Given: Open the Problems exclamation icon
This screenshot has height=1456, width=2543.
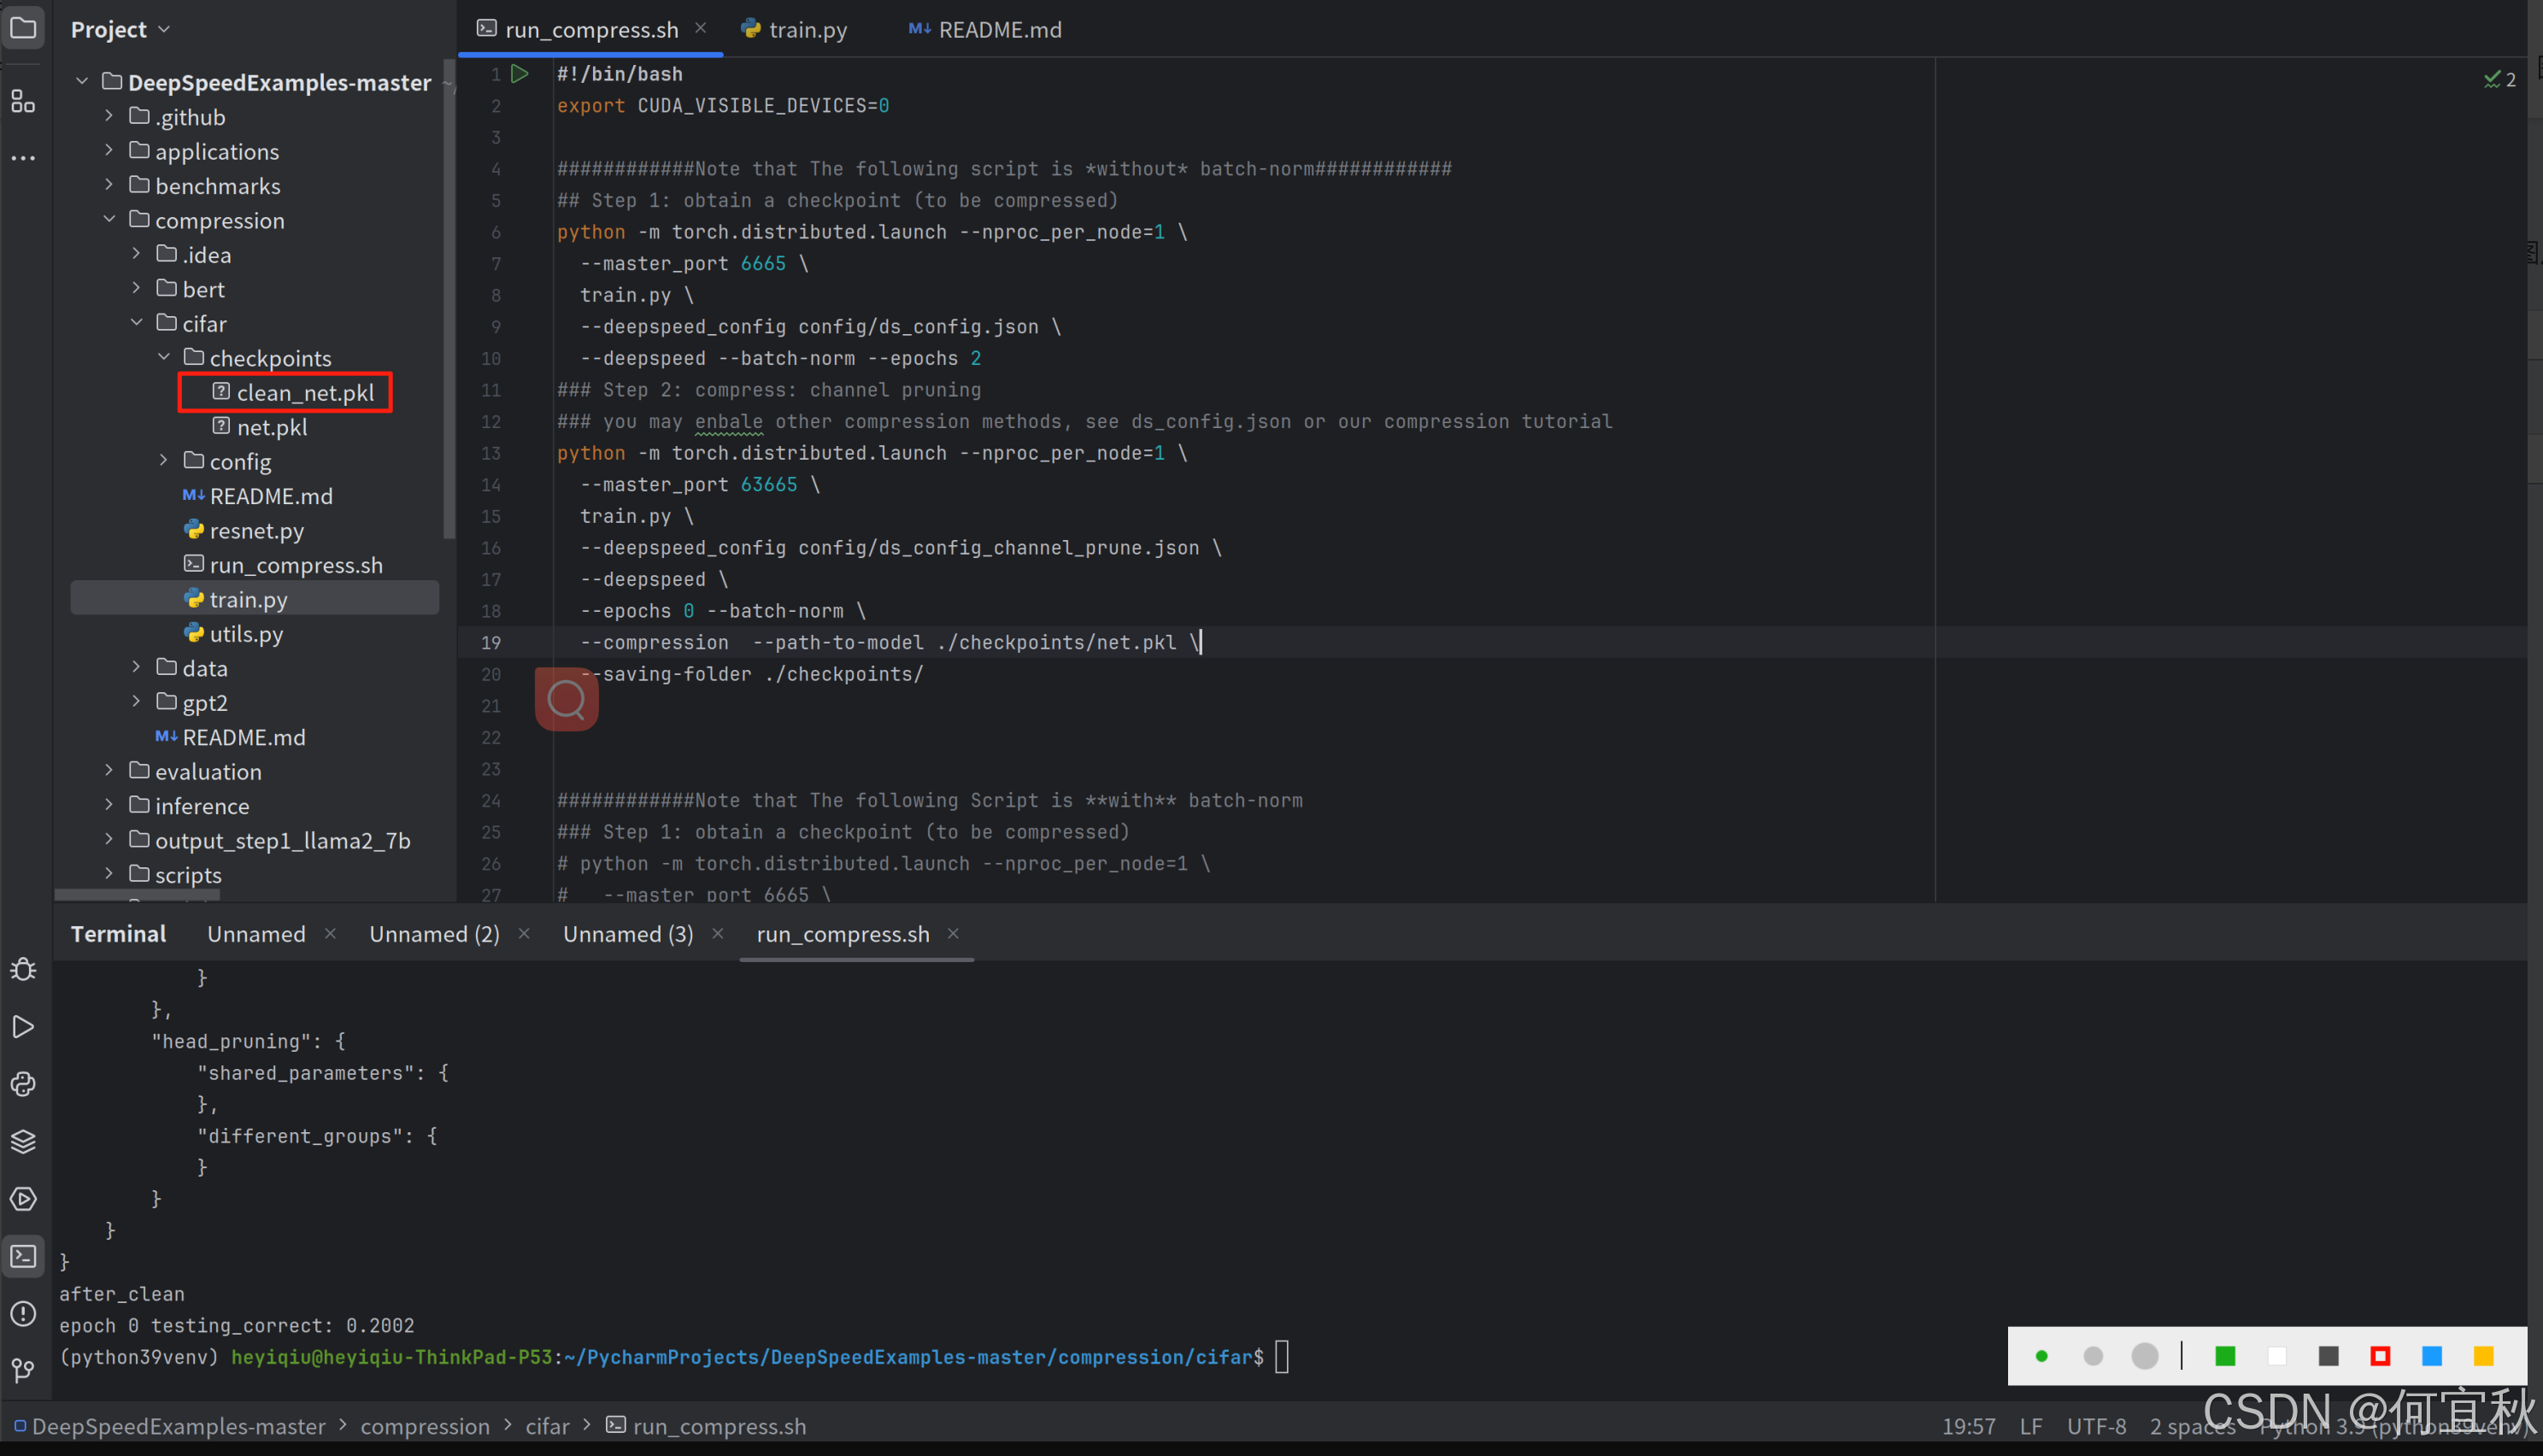Looking at the screenshot, I should (x=23, y=1314).
